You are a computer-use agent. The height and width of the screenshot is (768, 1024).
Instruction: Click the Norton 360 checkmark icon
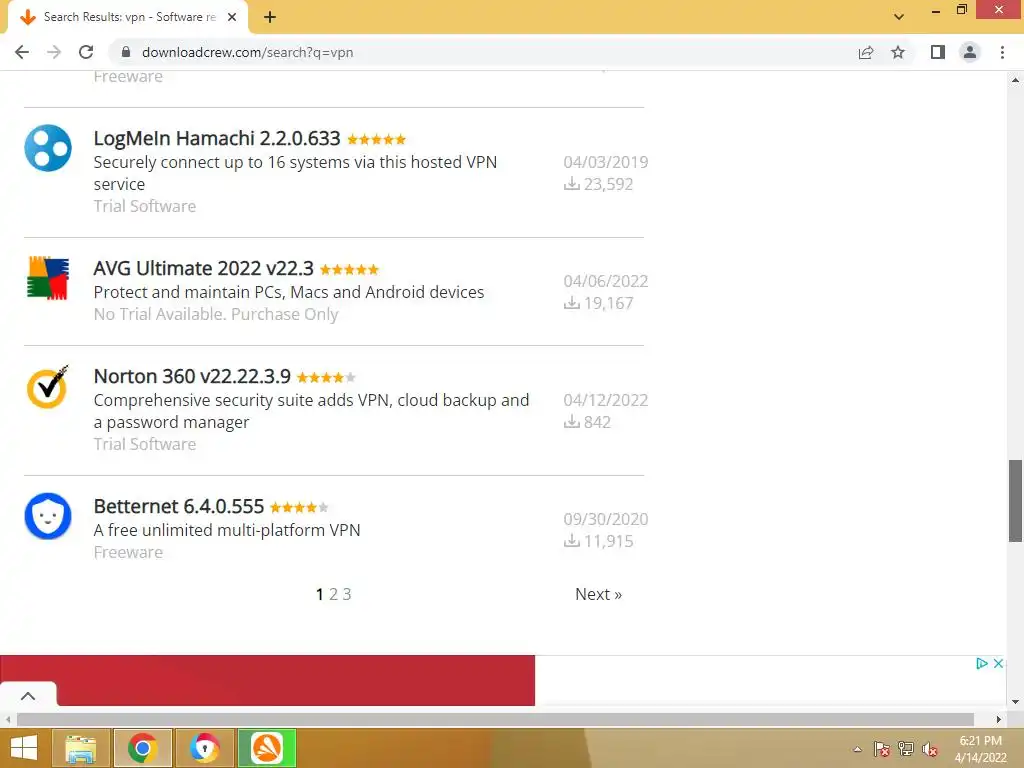tap(48, 387)
